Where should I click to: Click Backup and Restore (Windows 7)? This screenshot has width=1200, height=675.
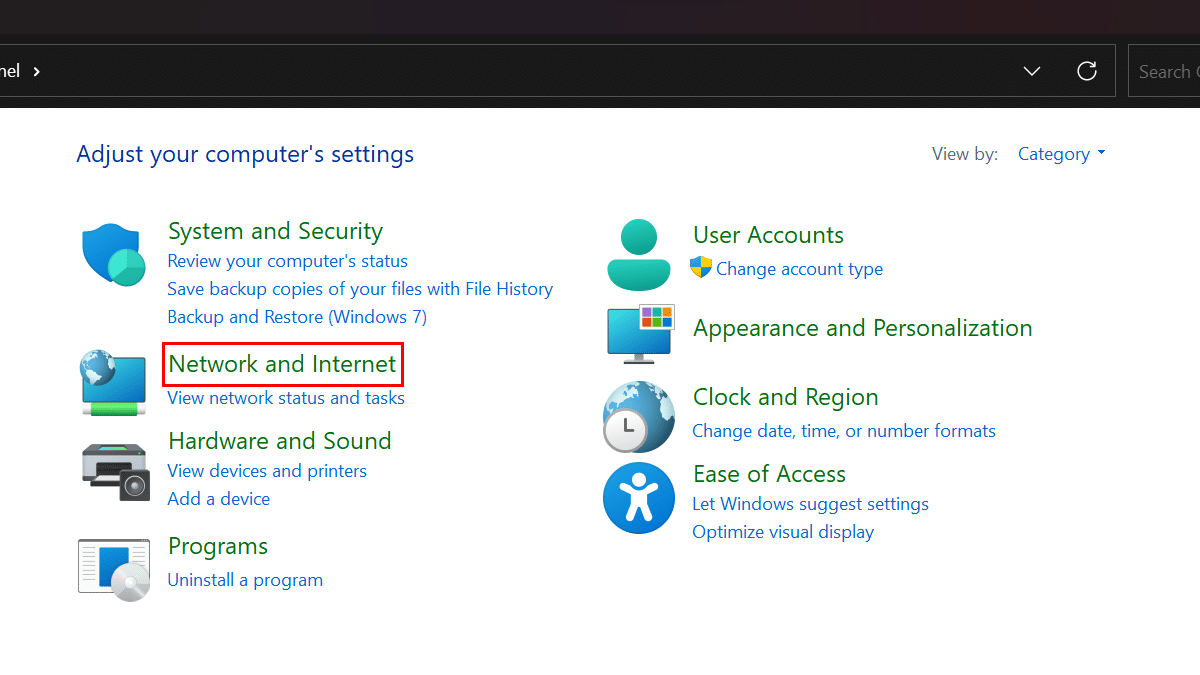tap(297, 317)
